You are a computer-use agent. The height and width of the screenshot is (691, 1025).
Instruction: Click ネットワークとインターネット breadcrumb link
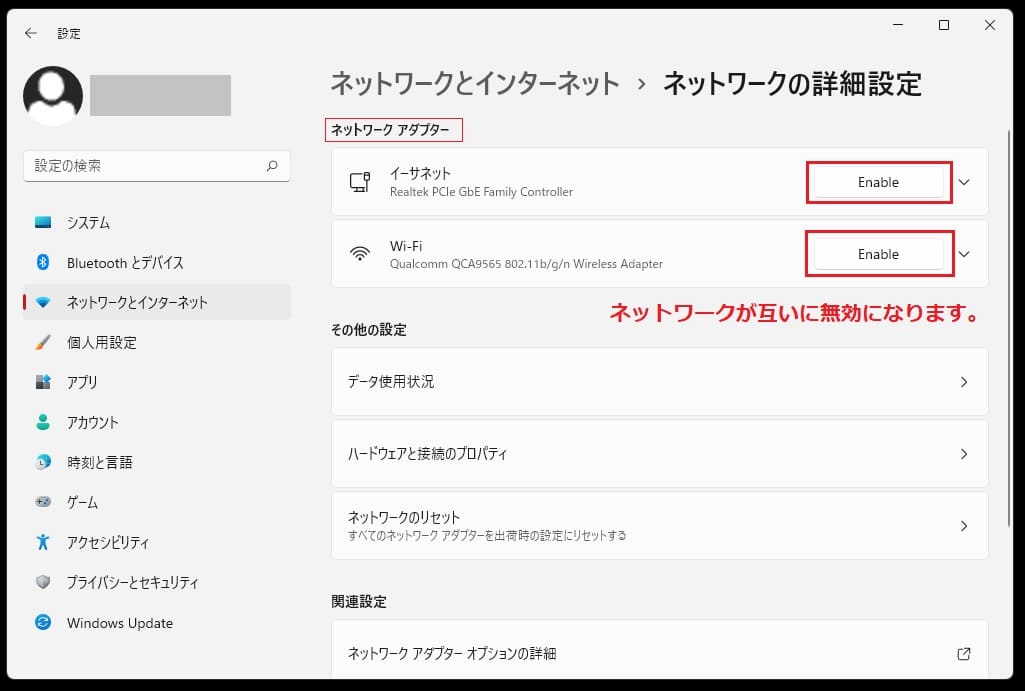tap(475, 84)
